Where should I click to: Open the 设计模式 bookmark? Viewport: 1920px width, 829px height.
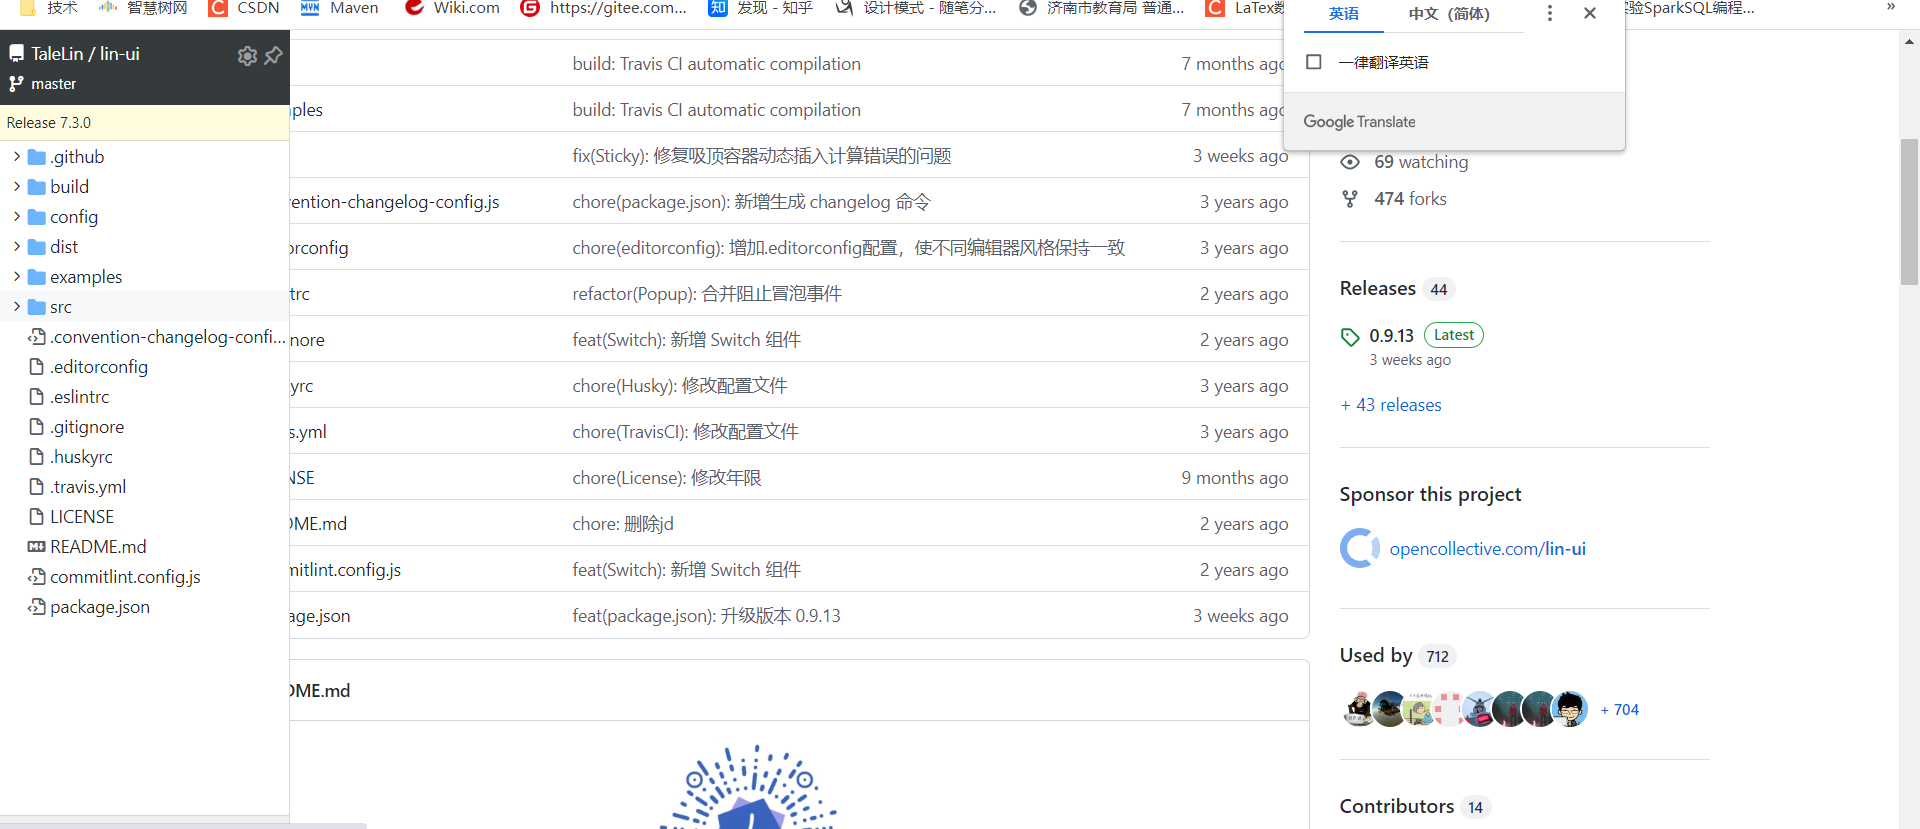[x=916, y=8]
